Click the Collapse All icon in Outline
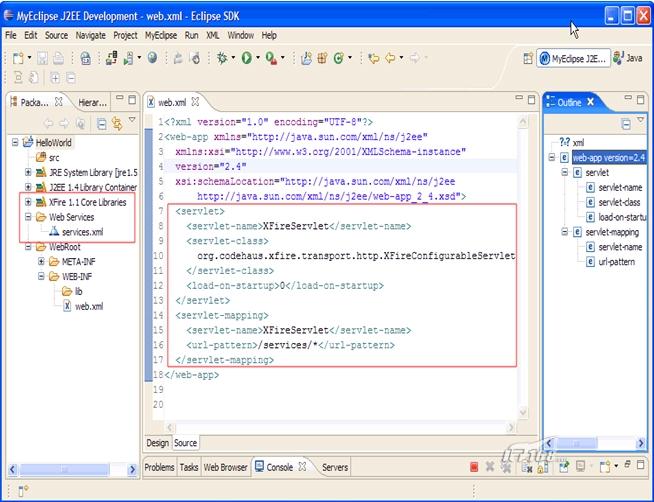 (626, 123)
